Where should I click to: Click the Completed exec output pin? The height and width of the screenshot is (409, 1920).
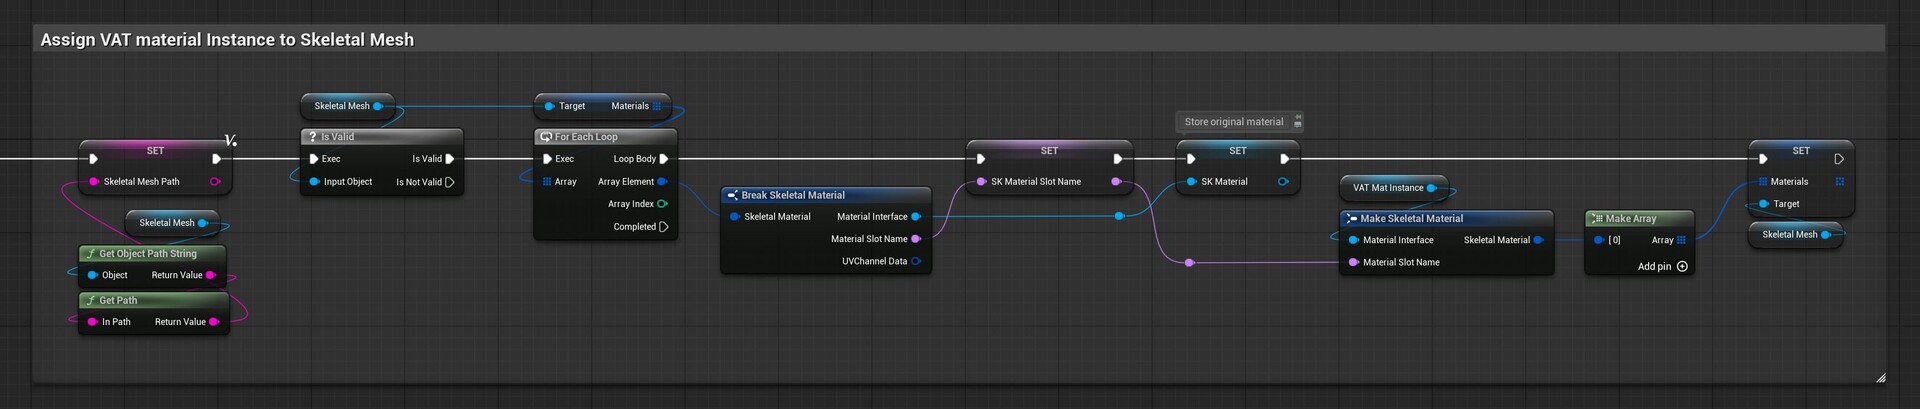[664, 227]
